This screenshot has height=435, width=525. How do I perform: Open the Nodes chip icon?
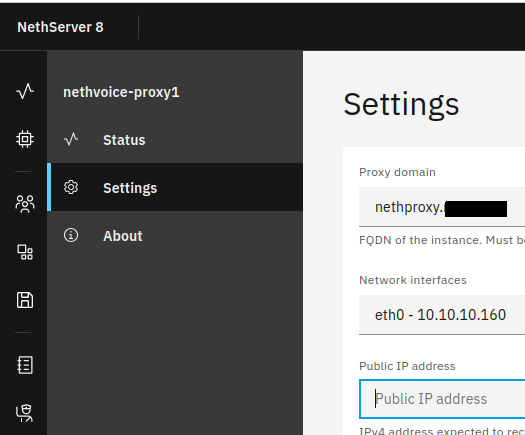click(25, 139)
